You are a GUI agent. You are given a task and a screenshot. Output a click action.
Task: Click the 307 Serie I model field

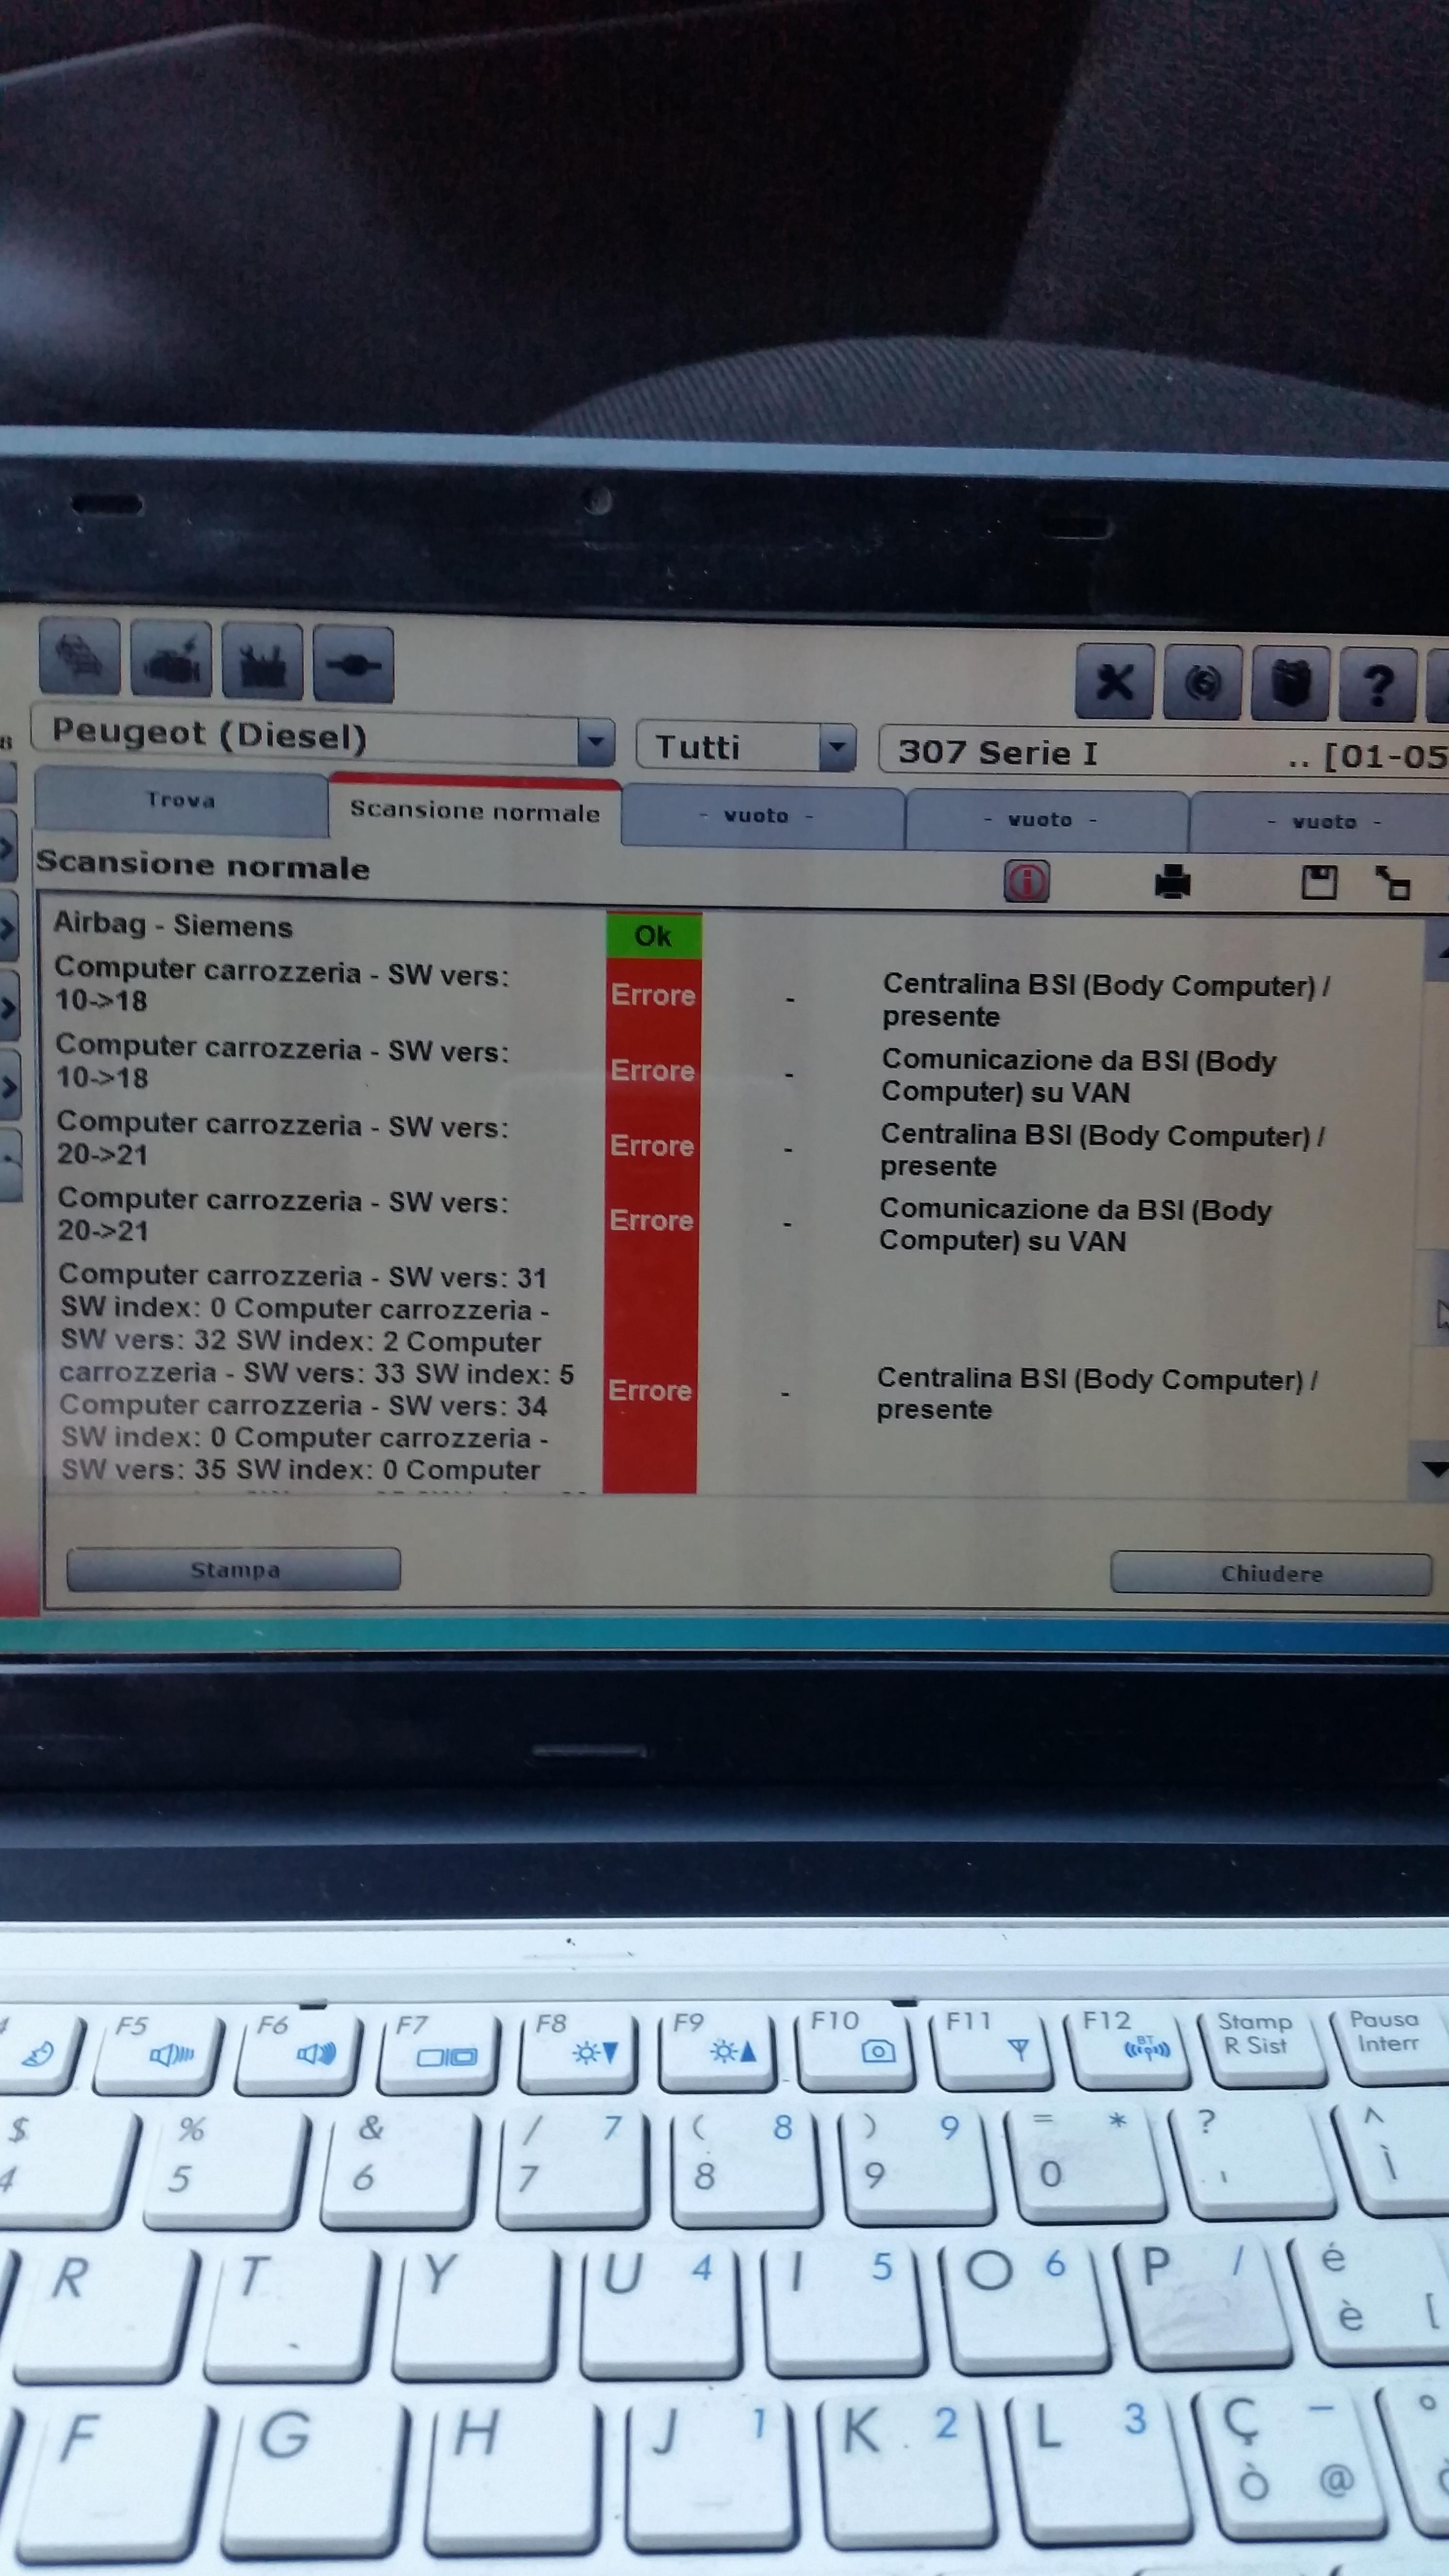coord(1163,752)
